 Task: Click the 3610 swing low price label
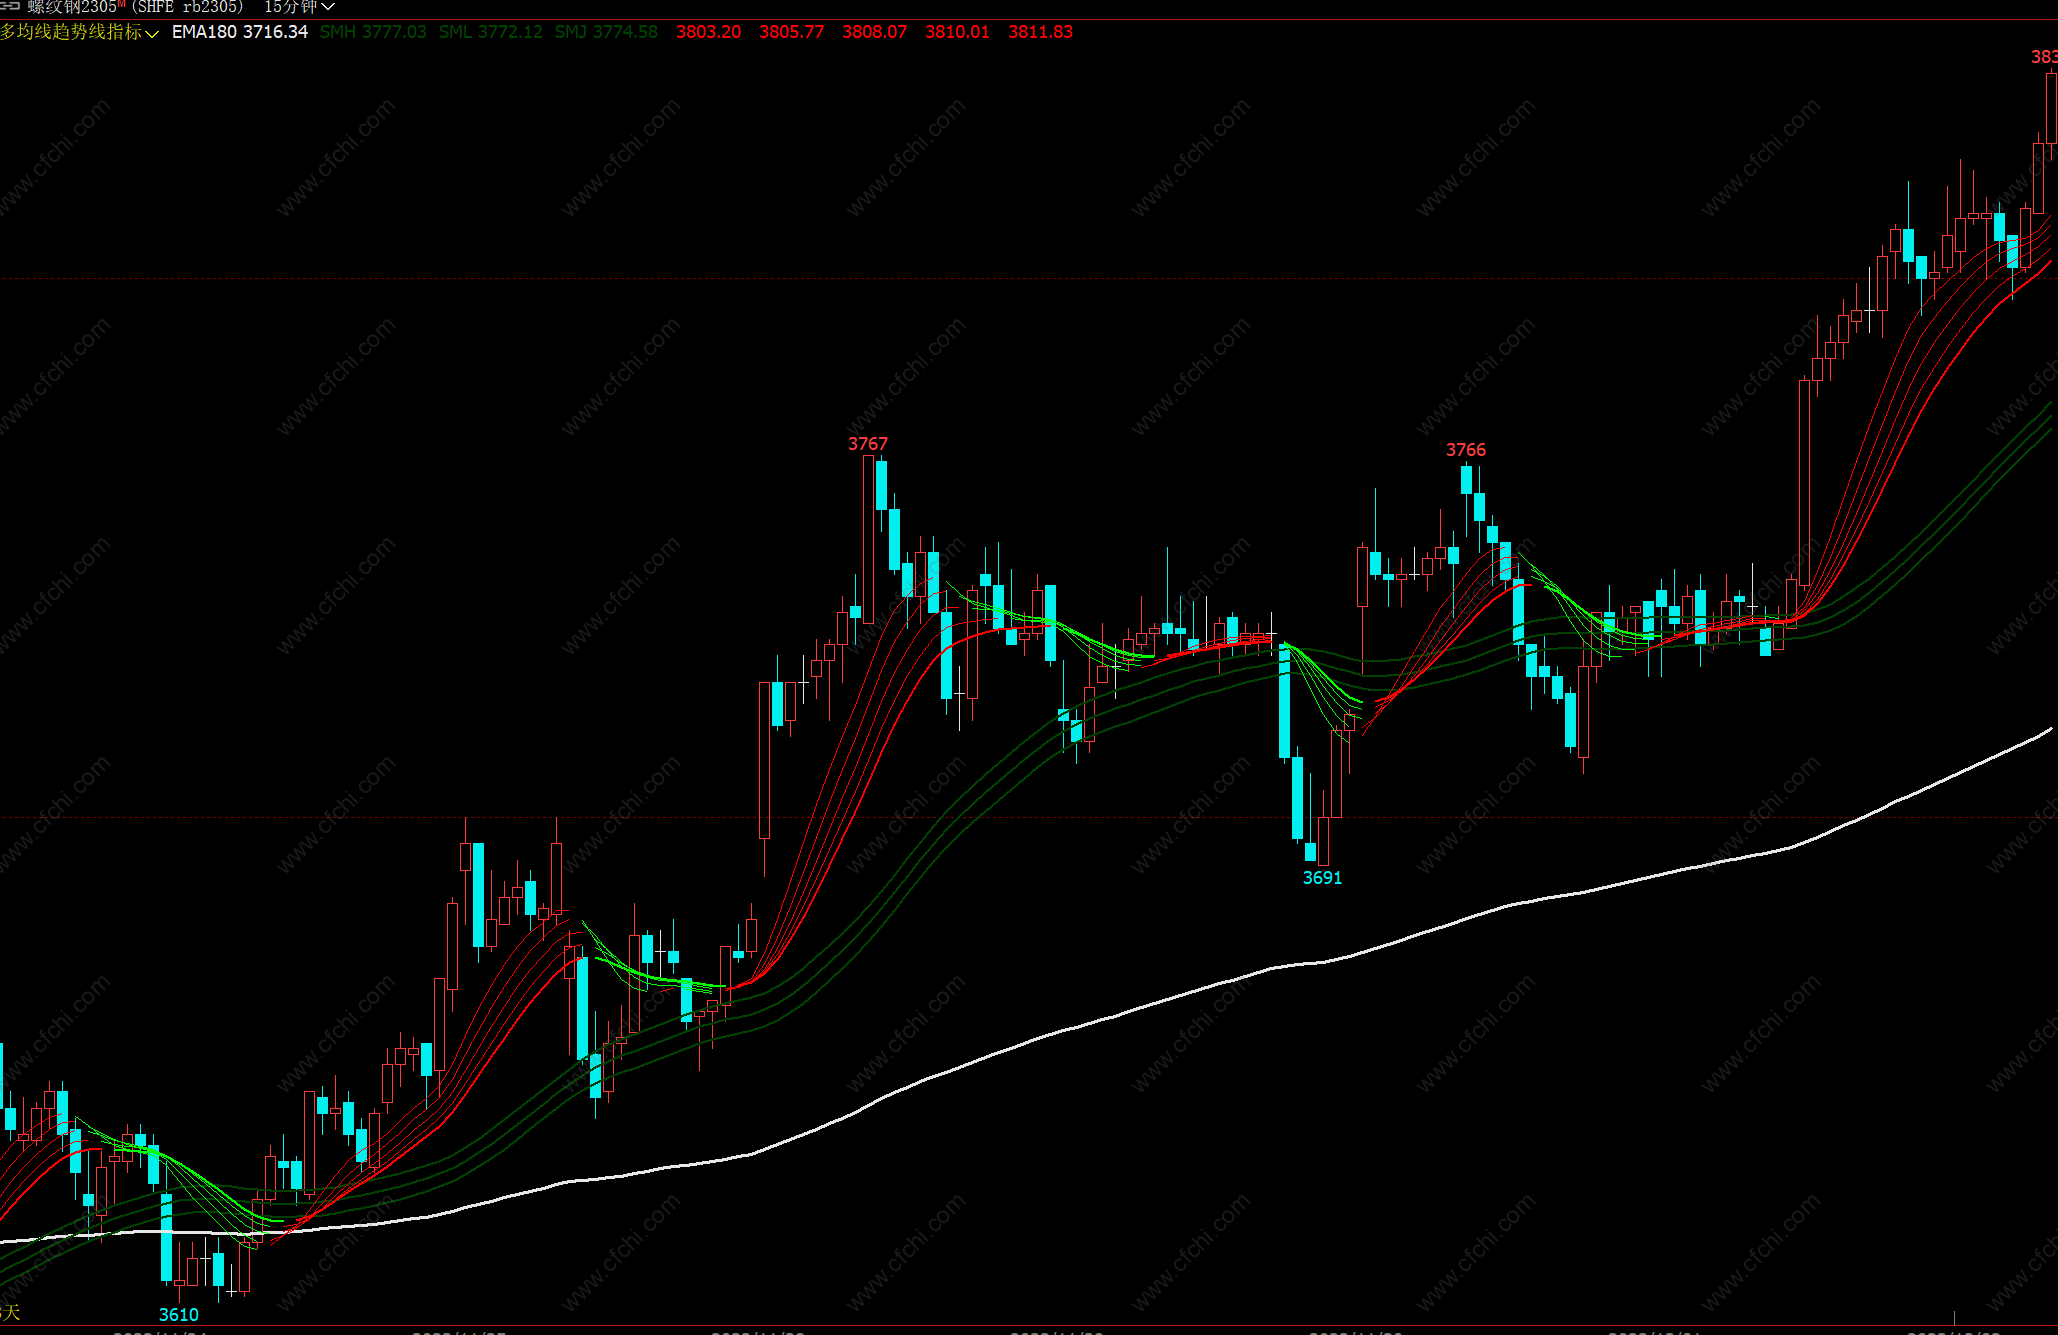(x=179, y=1315)
